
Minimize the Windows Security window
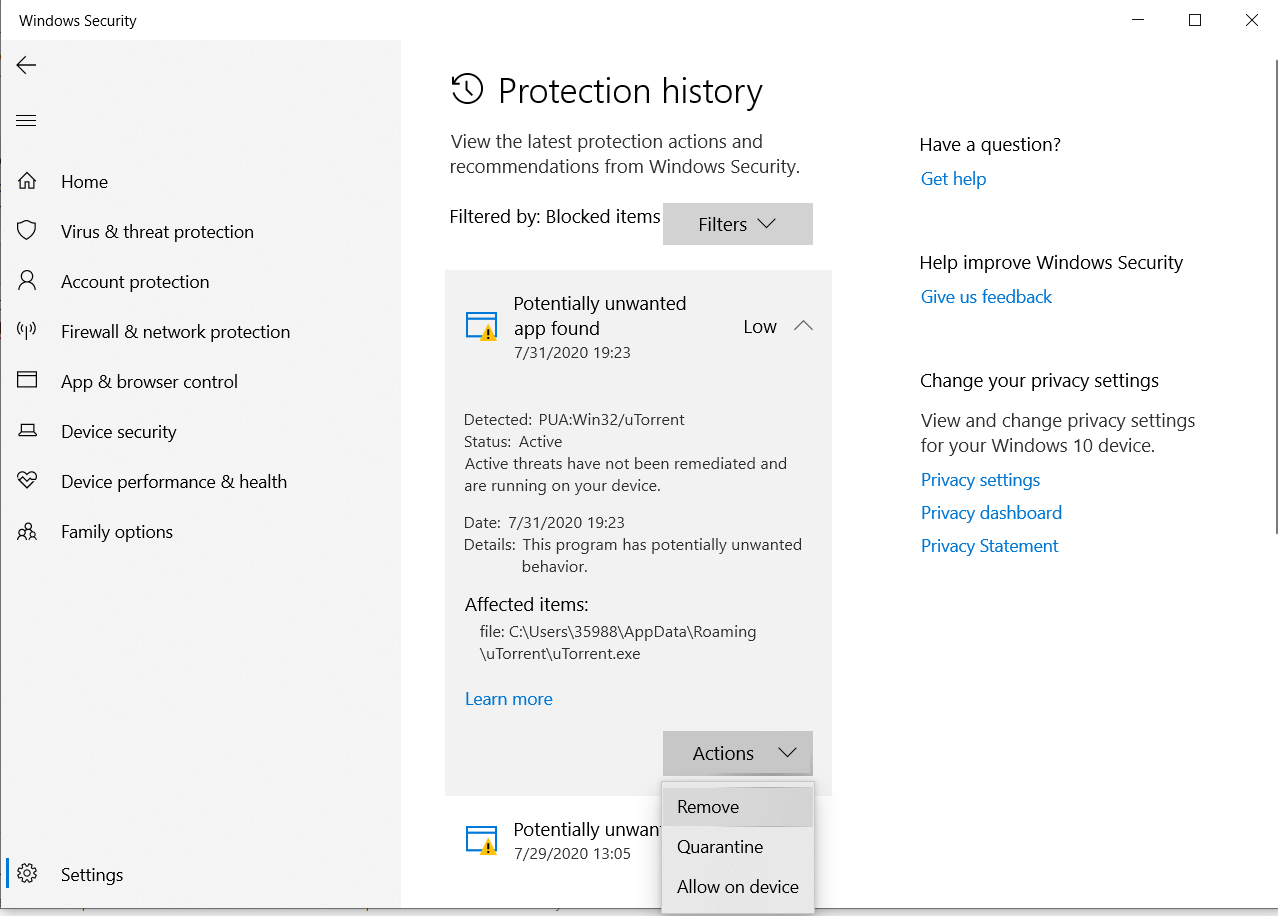[1137, 20]
